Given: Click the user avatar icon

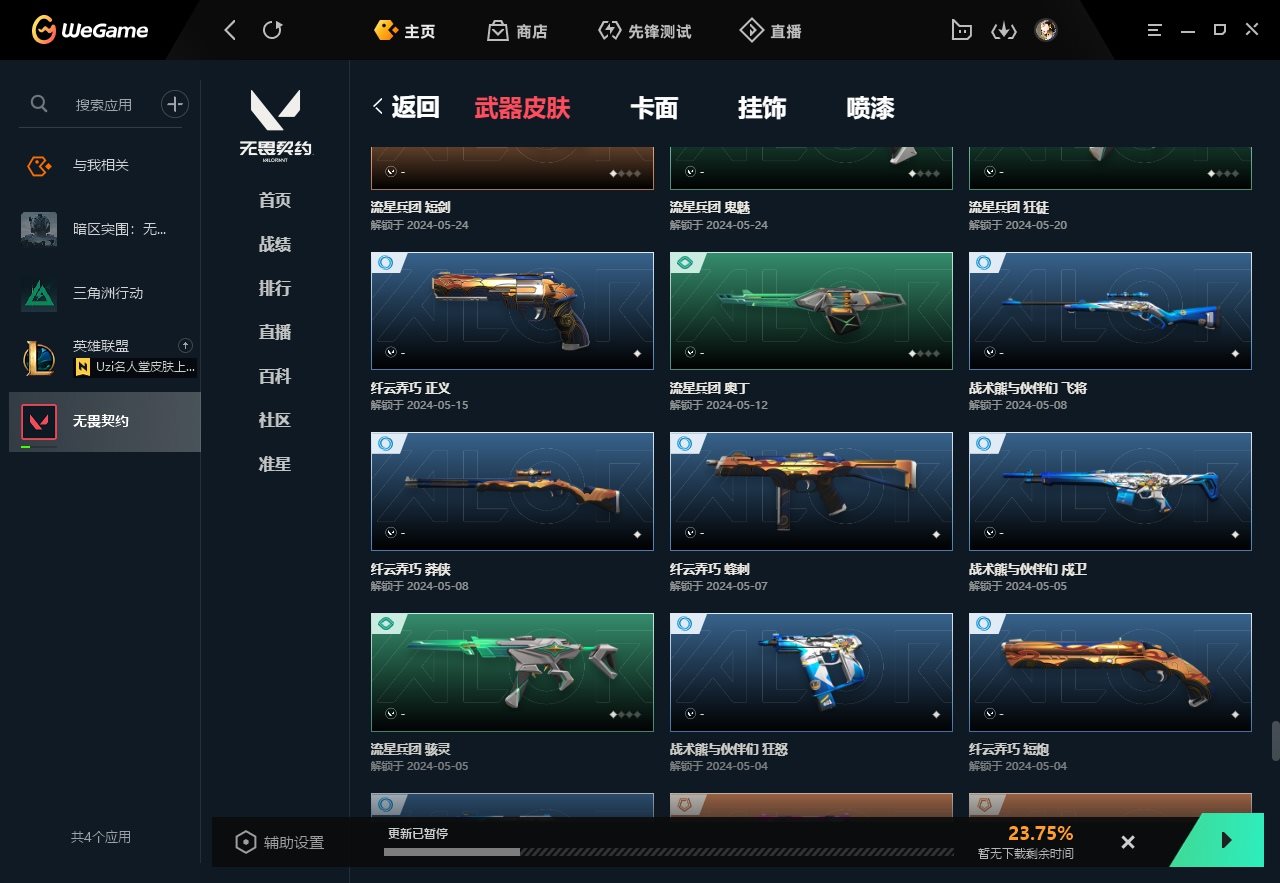Looking at the screenshot, I should [1046, 30].
